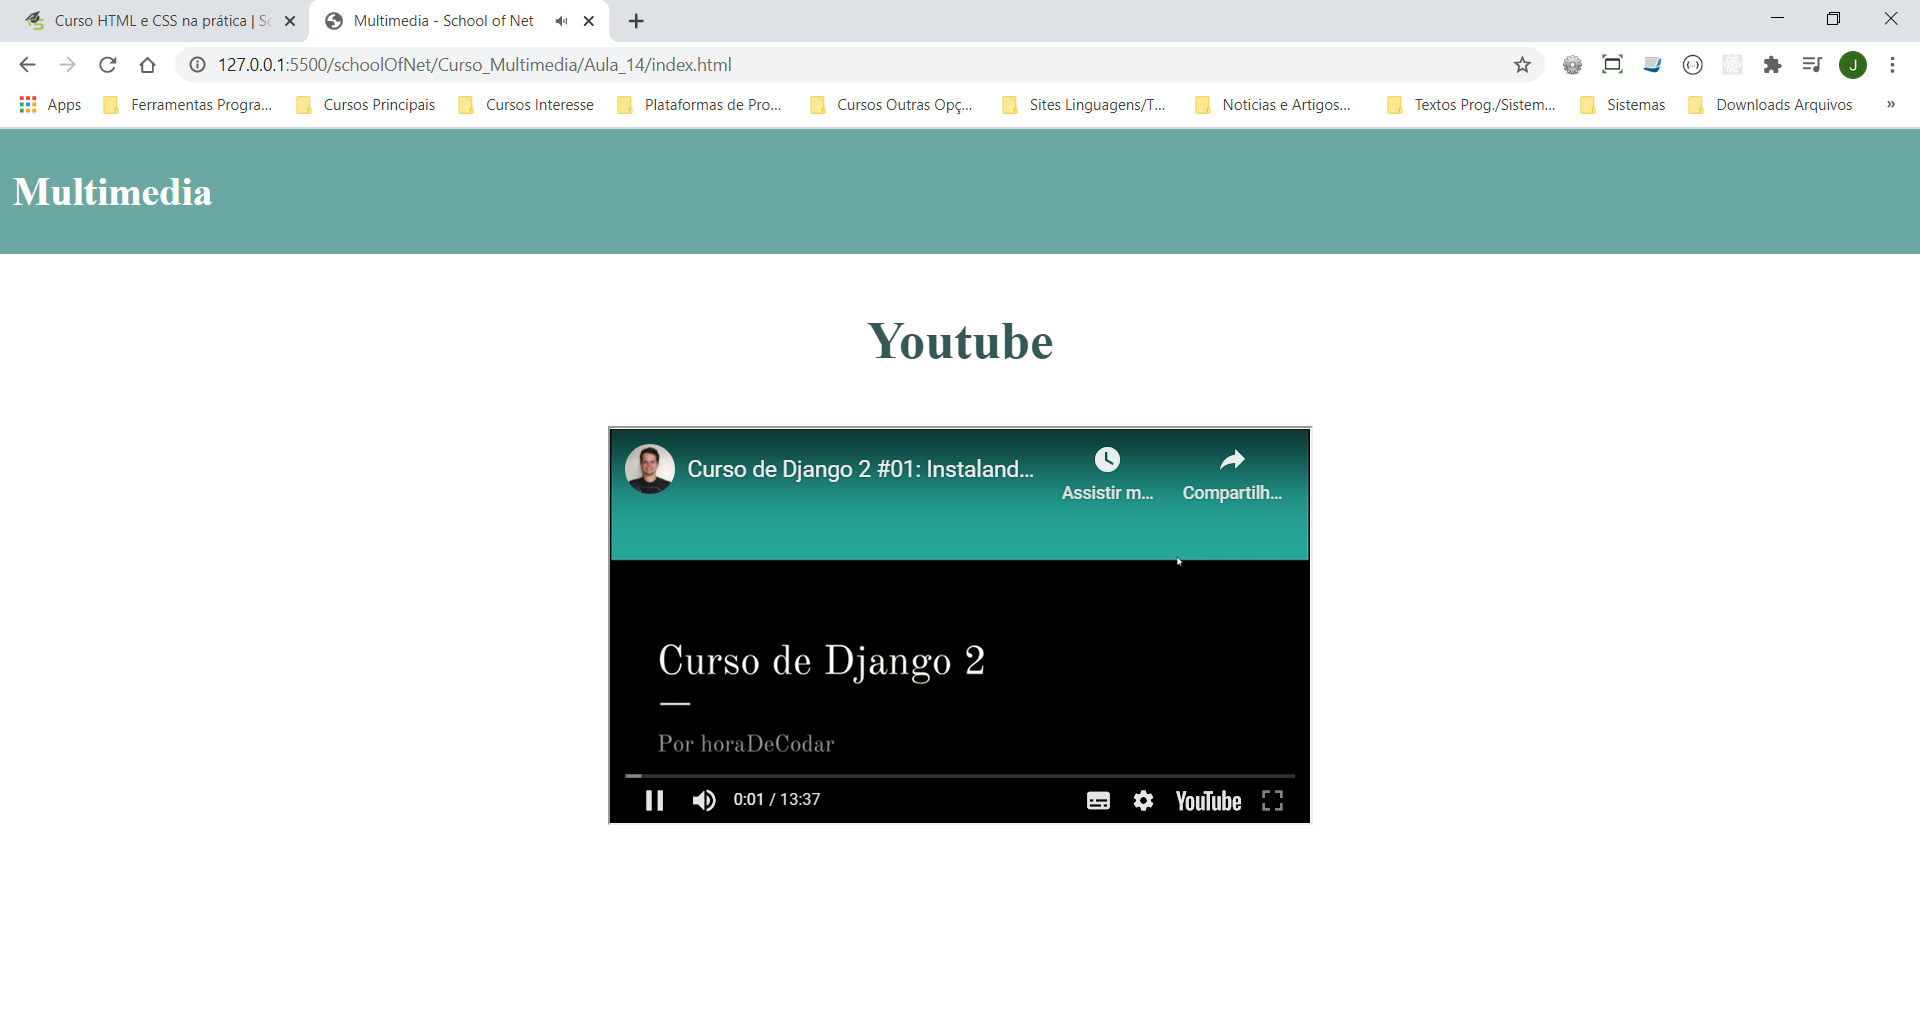Mute the video volume speaker icon
This screenshot has height=1030, width=1920.
tap(704, 800)
